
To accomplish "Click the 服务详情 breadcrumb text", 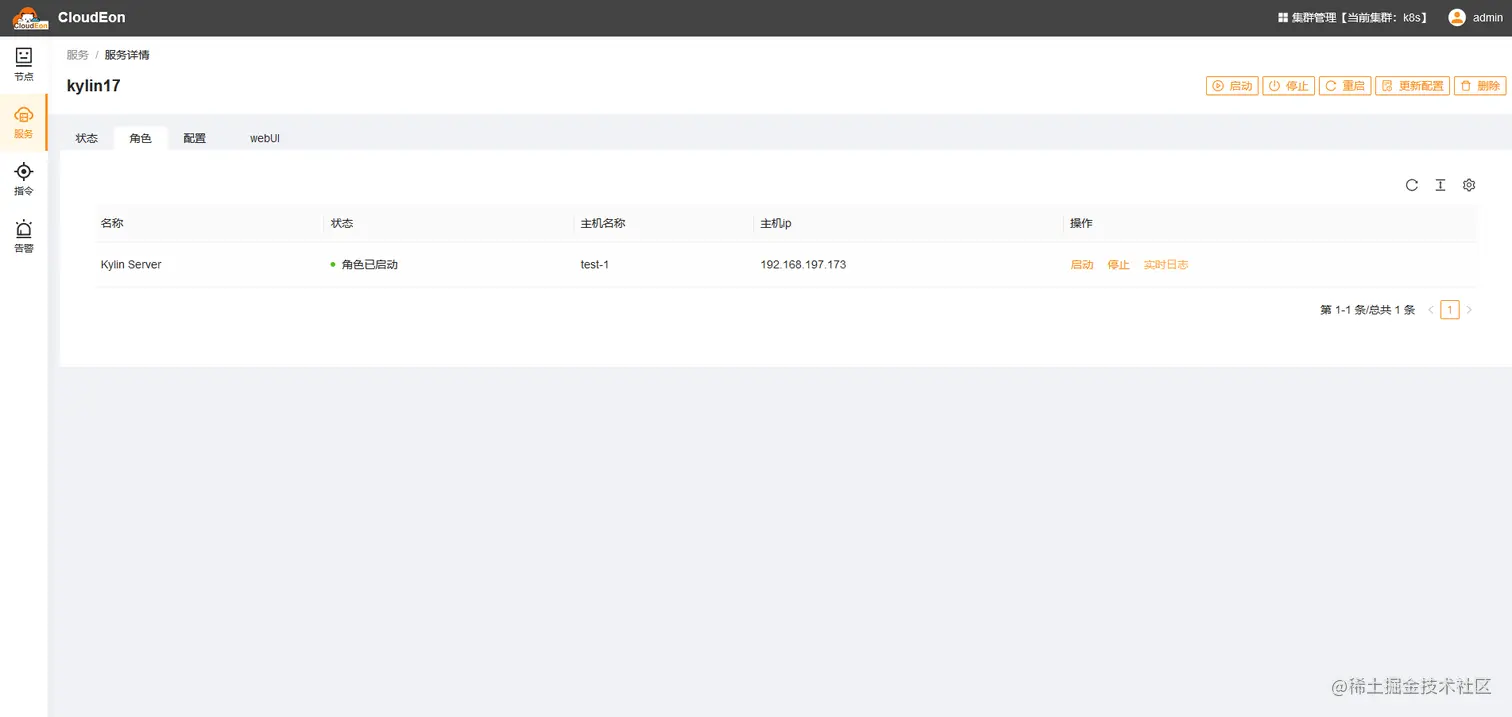I will 127,55.
